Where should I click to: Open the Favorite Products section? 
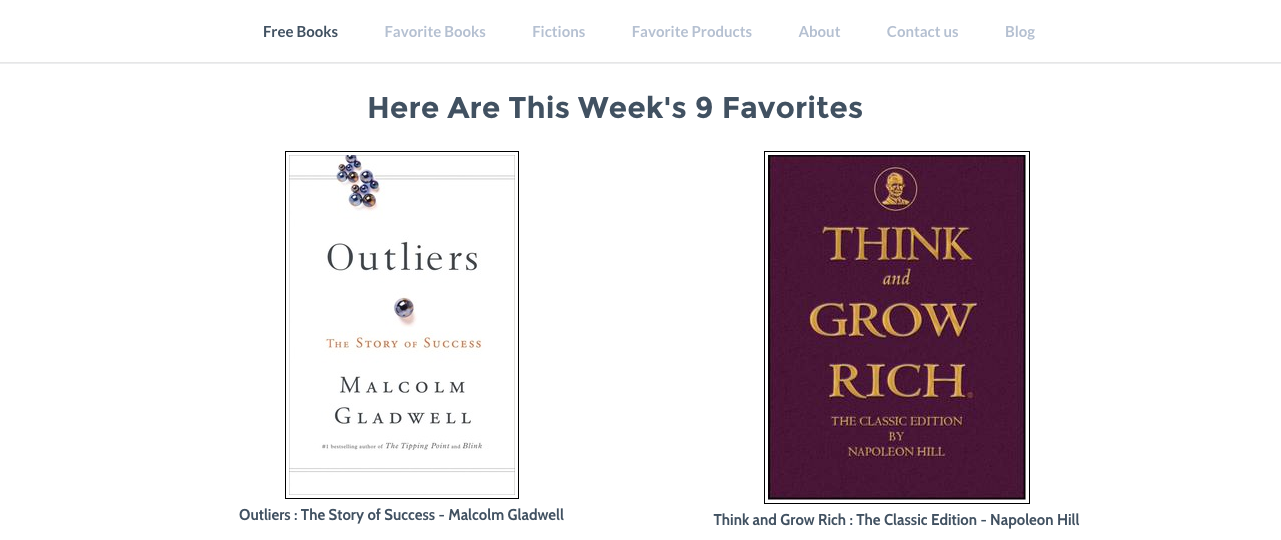pyautogui.click(x=692, y=32)
